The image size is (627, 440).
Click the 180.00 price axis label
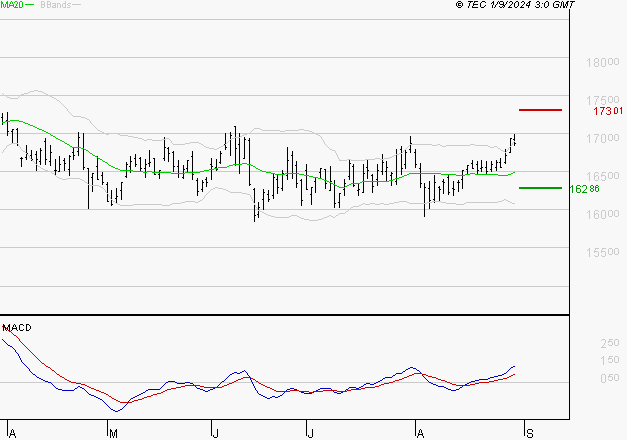[x=603, y=62]
